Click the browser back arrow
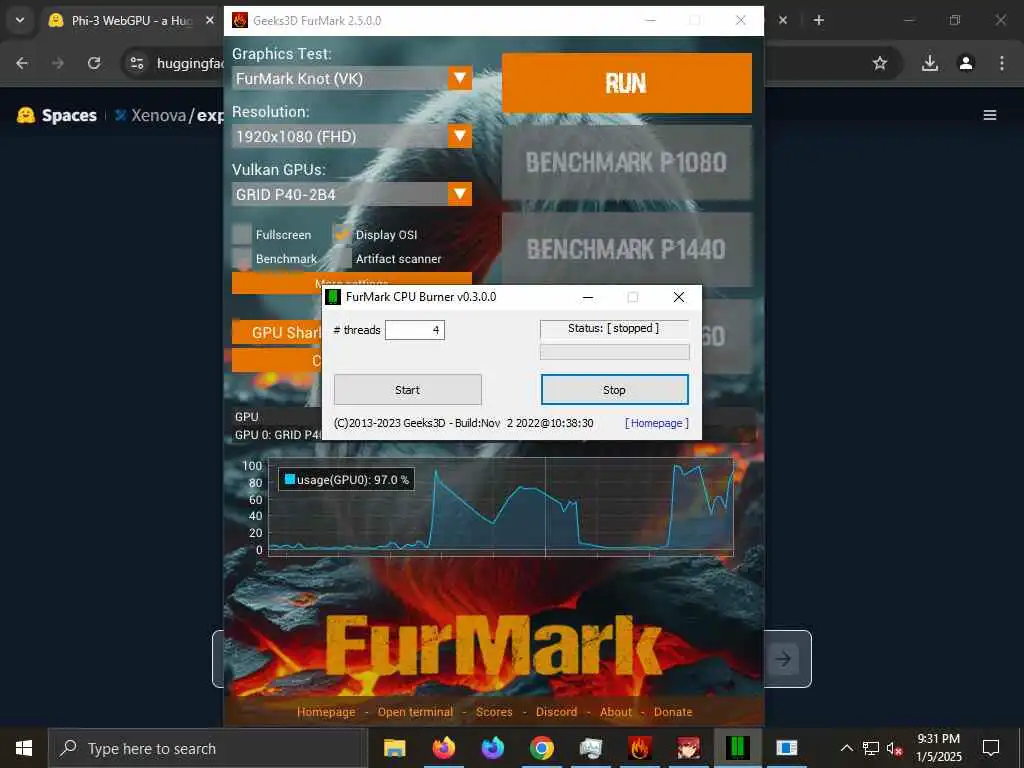 [x=22, y=63]
